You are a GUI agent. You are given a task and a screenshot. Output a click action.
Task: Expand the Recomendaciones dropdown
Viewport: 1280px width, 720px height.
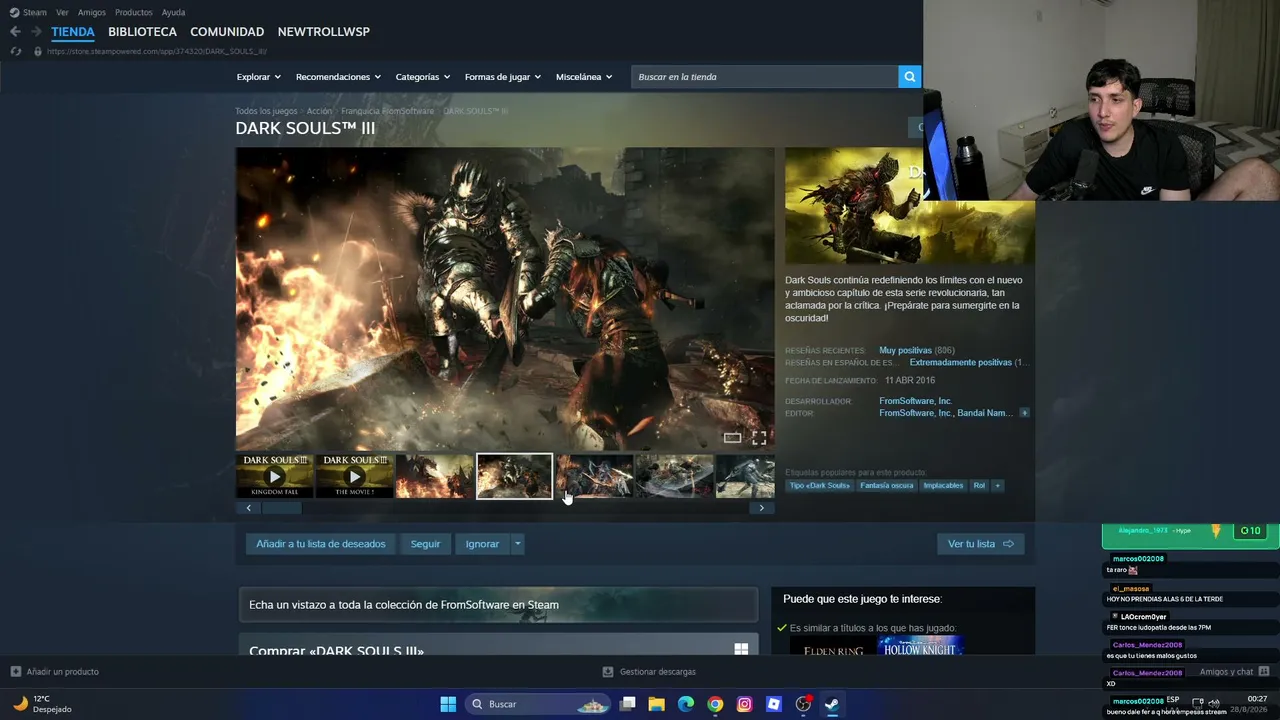click(338, 77)
